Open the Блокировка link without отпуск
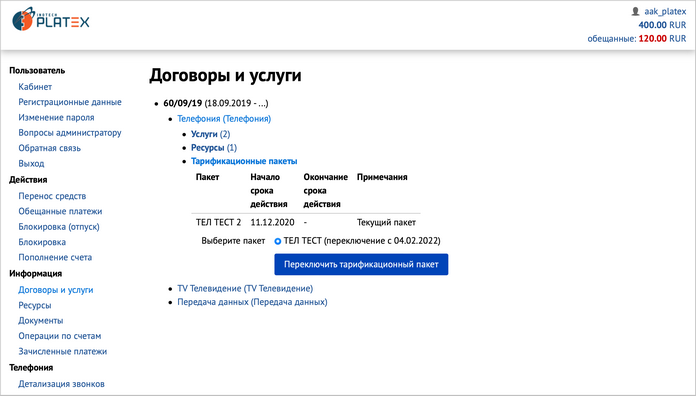The width and height of the screenshot is (696, 396). 42,242
